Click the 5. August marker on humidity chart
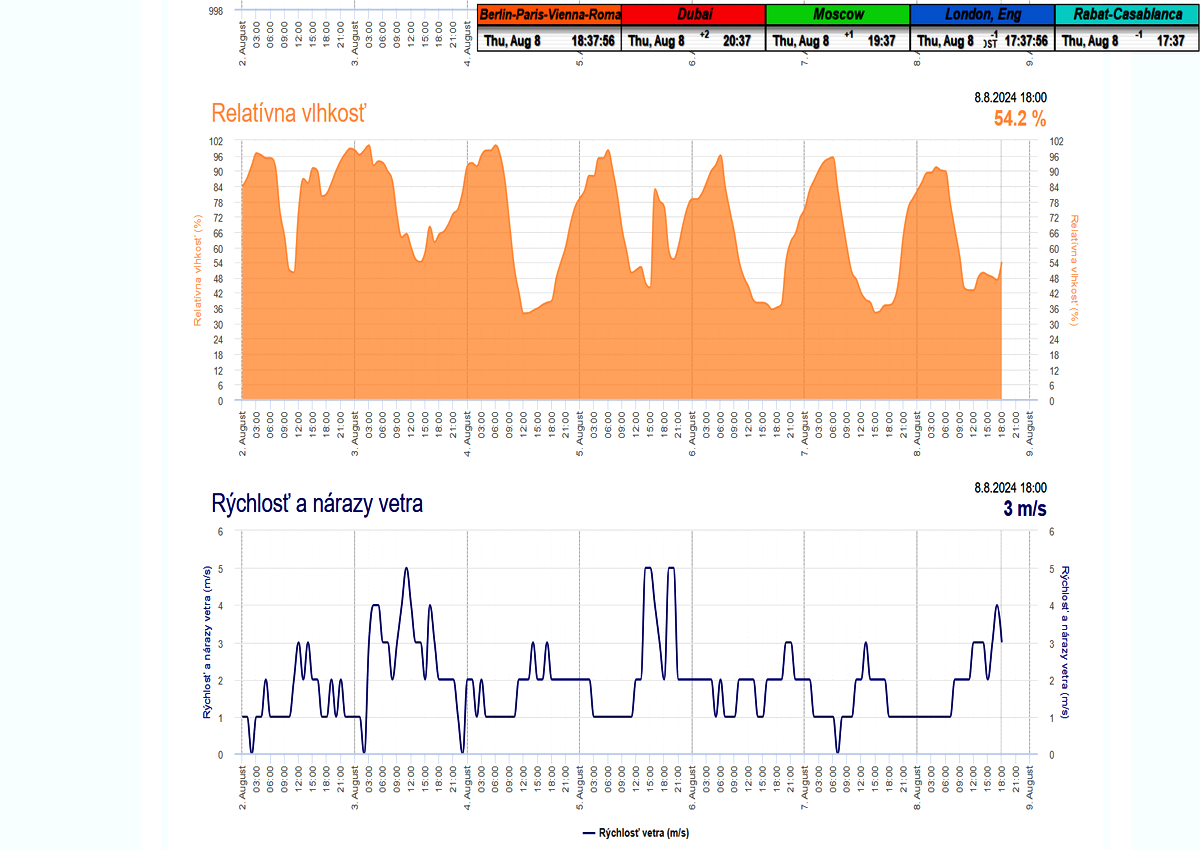1200x850 pixels. (580, 427)
